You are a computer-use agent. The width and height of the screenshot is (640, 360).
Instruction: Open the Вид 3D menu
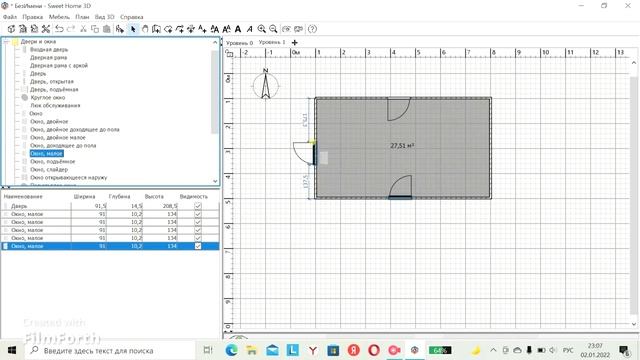104,17
